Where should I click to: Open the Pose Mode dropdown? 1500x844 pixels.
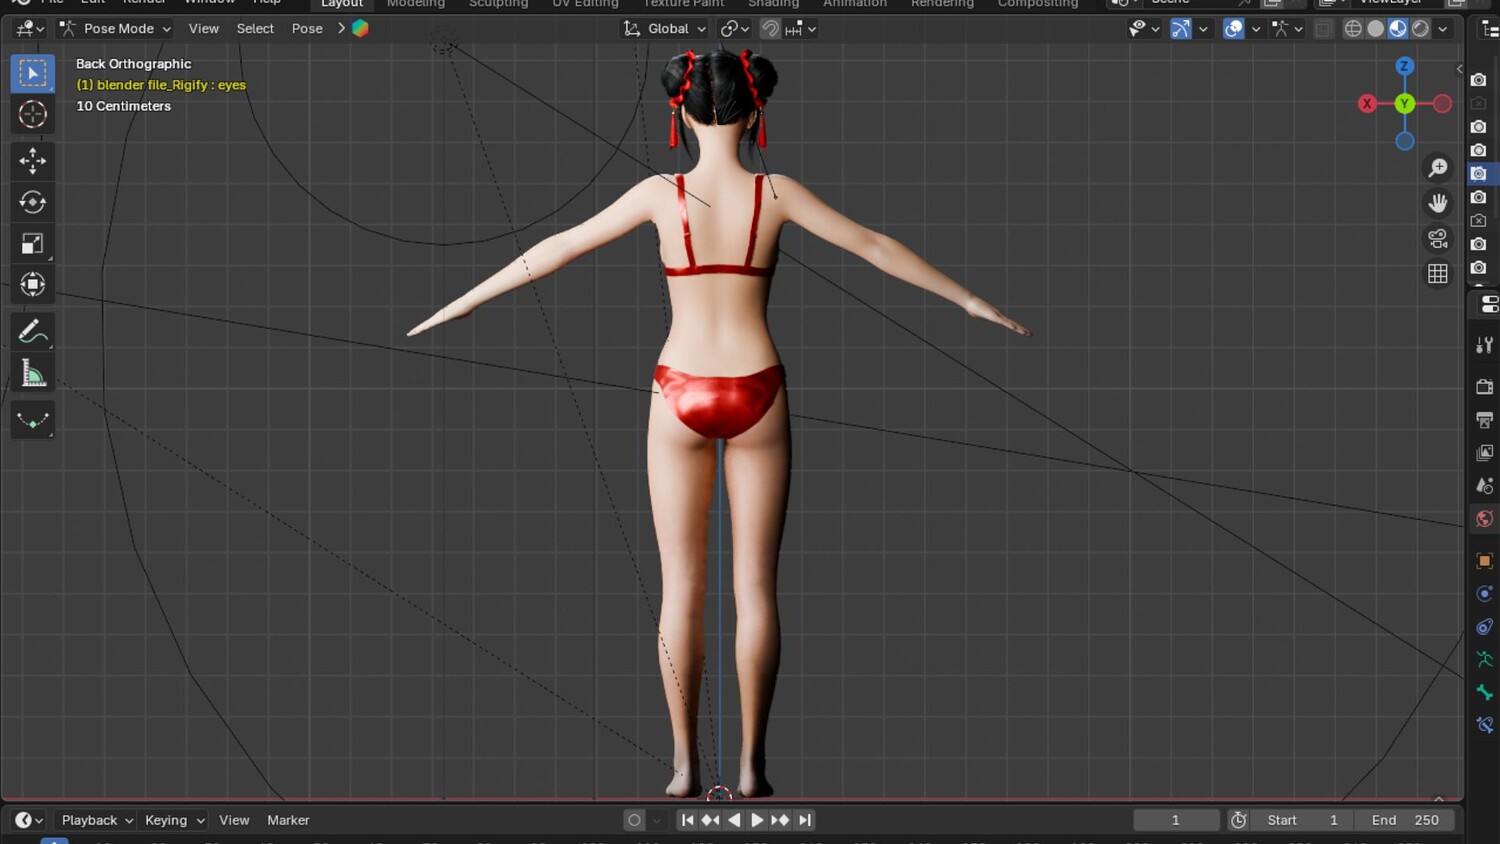point(115,29)
